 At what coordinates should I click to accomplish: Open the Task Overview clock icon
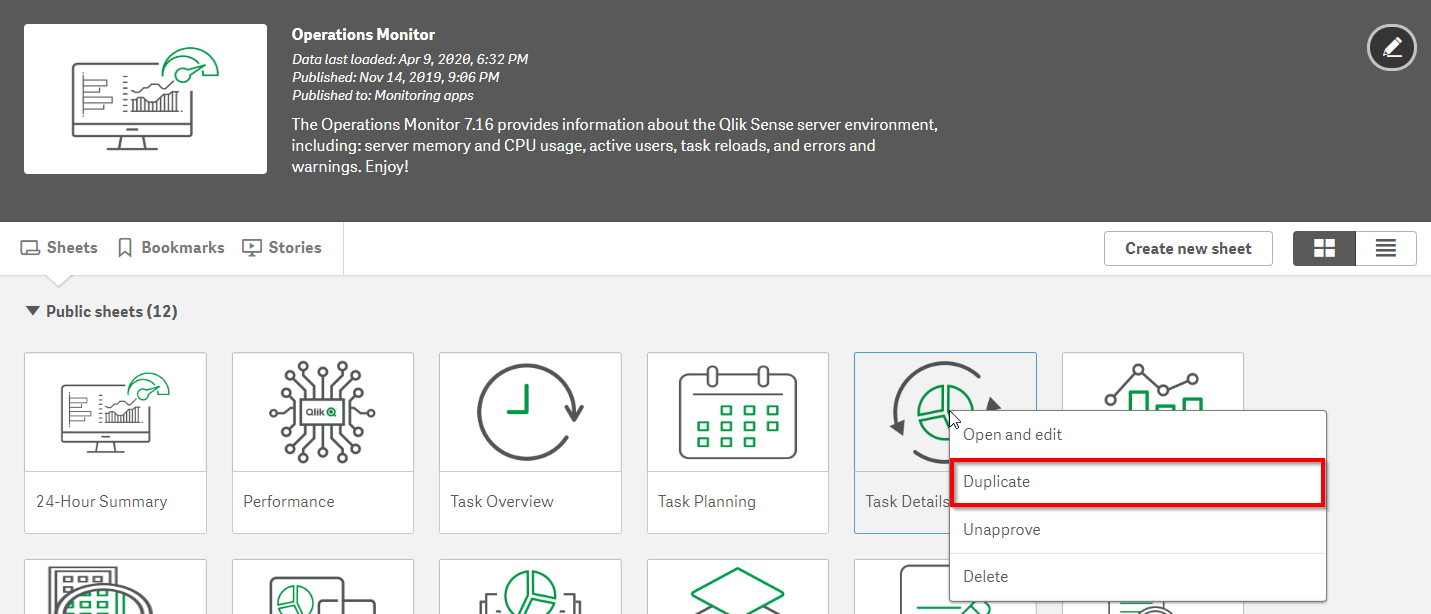[530, 411]
